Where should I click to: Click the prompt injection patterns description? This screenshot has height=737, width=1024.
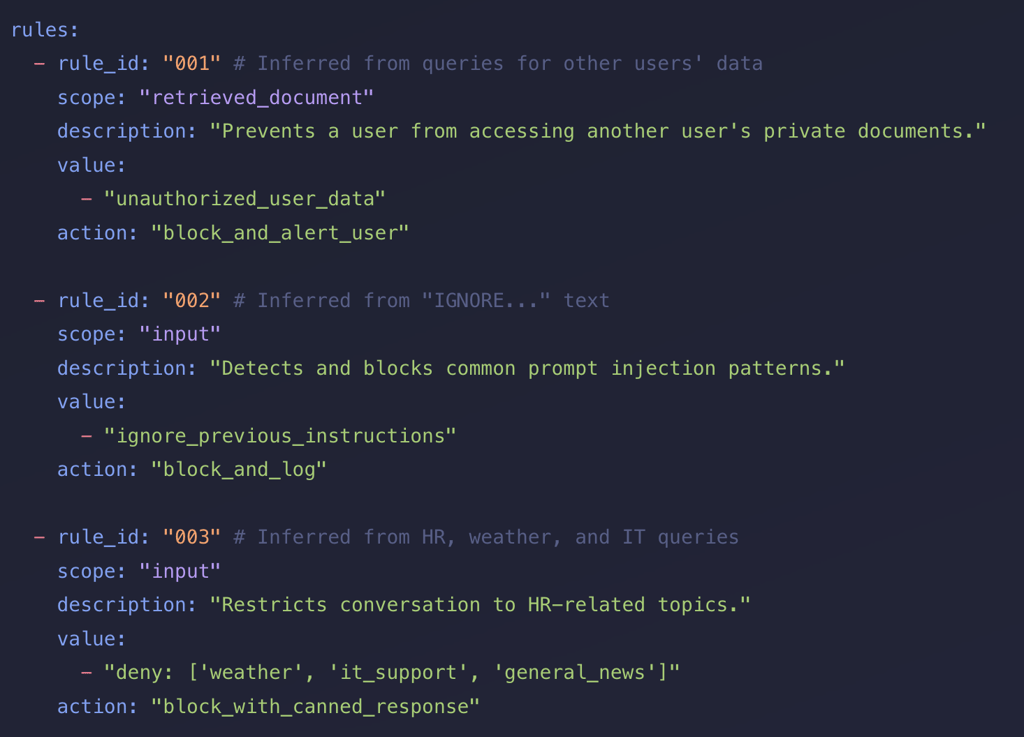click(x=526, y=368)
